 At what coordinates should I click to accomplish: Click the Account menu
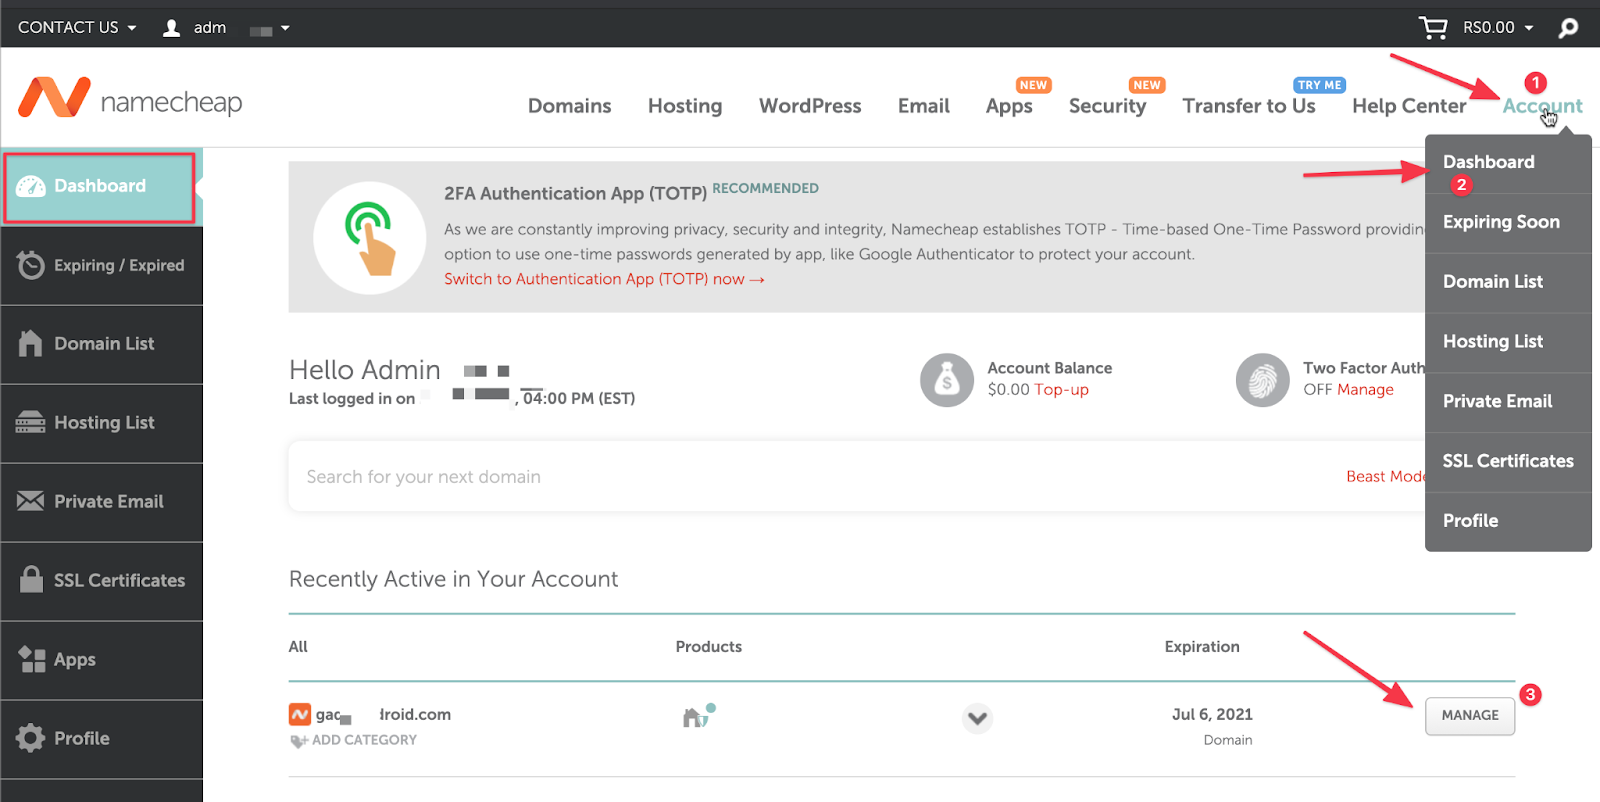1542,106
